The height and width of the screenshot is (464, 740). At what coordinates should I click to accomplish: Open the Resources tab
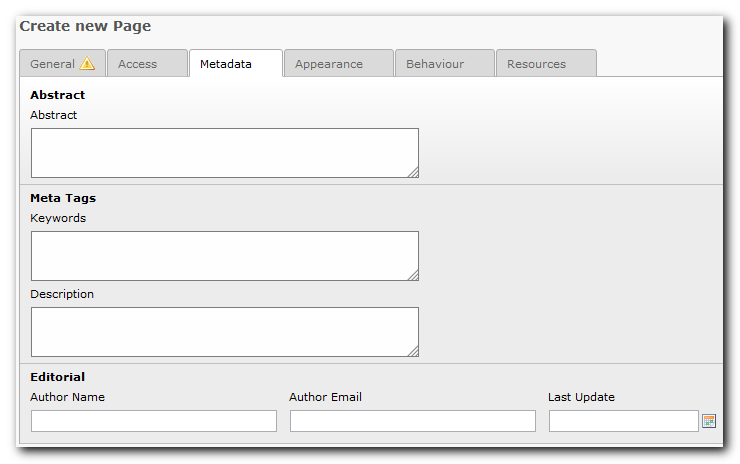[537, 64]
